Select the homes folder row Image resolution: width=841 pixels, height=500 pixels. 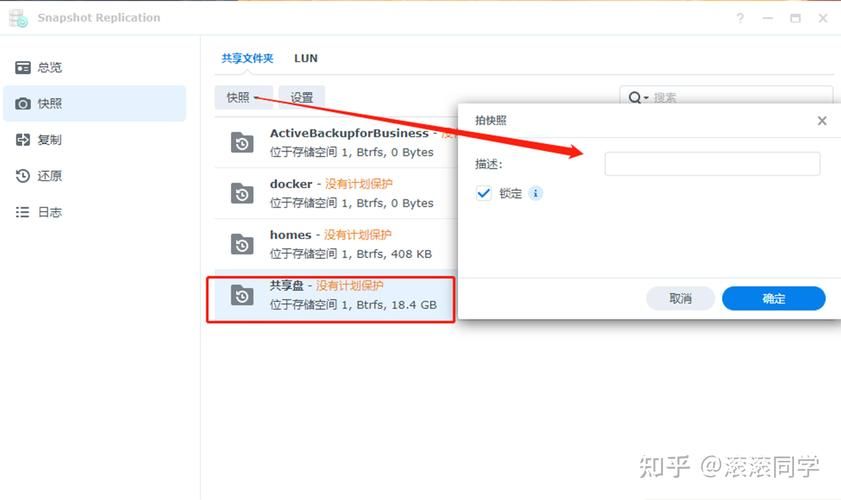coord(336,244)
